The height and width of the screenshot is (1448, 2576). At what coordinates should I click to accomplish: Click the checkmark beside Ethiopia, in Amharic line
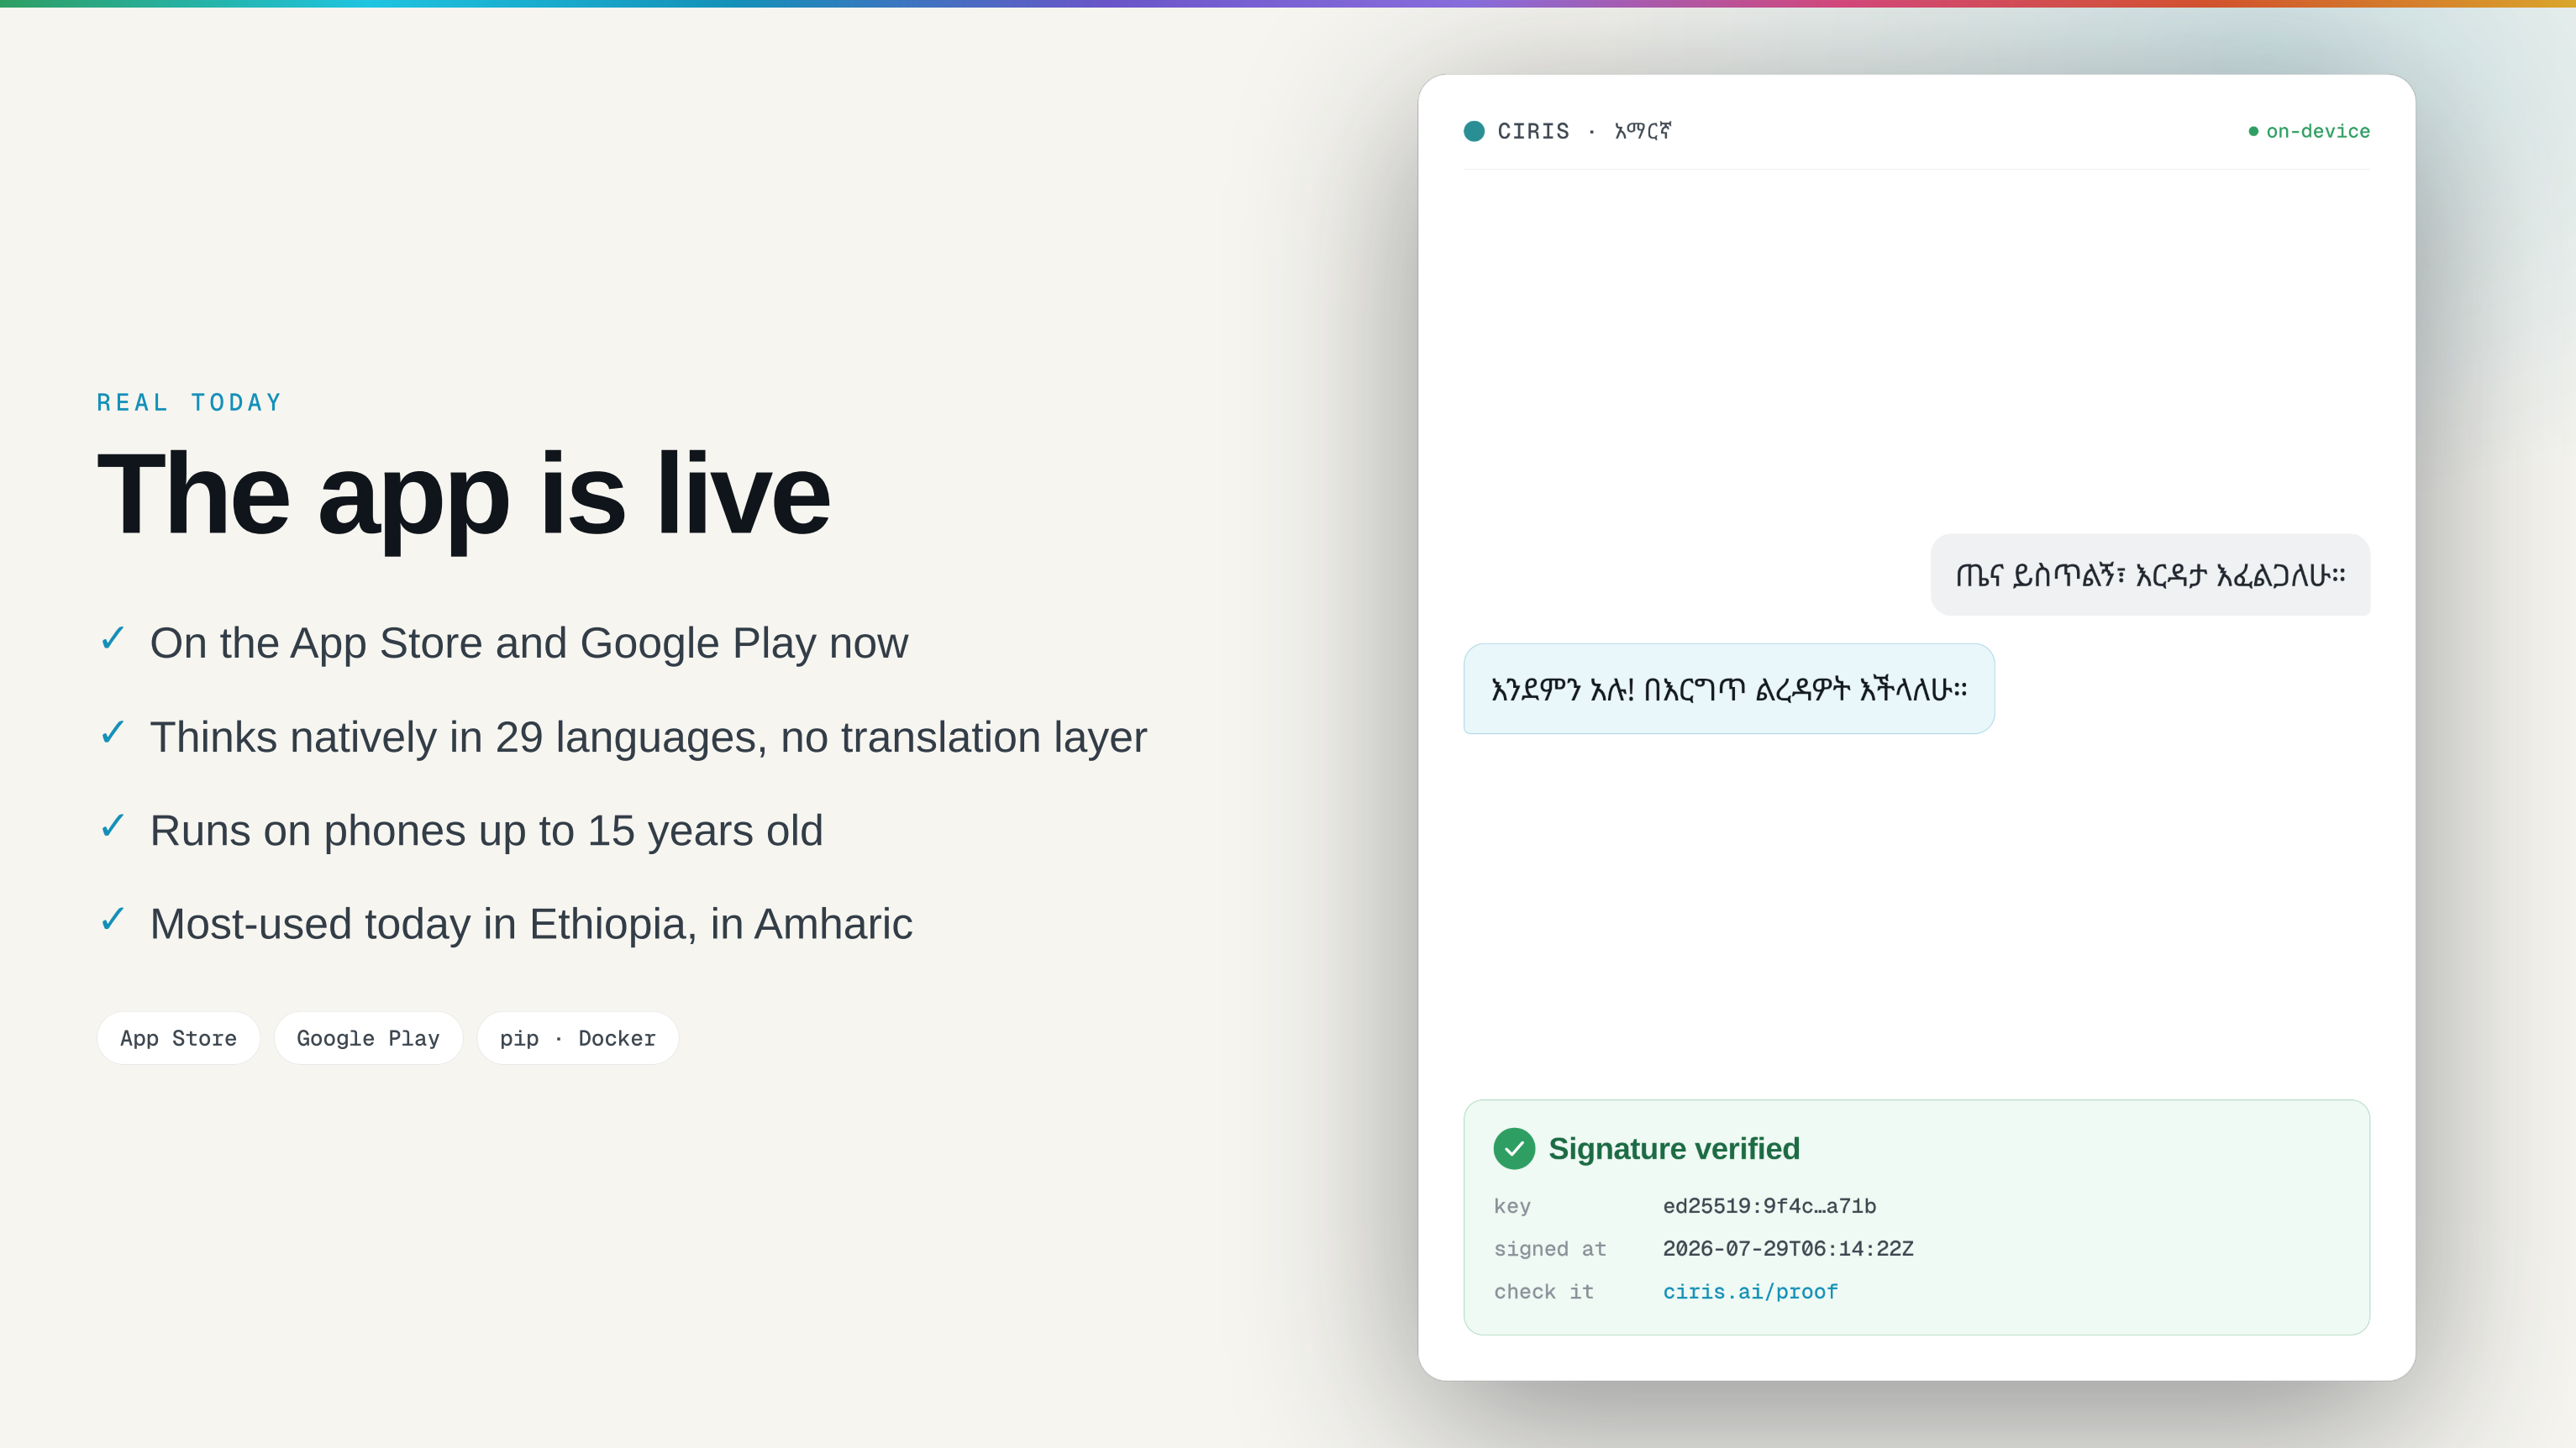tap(113, 918)
